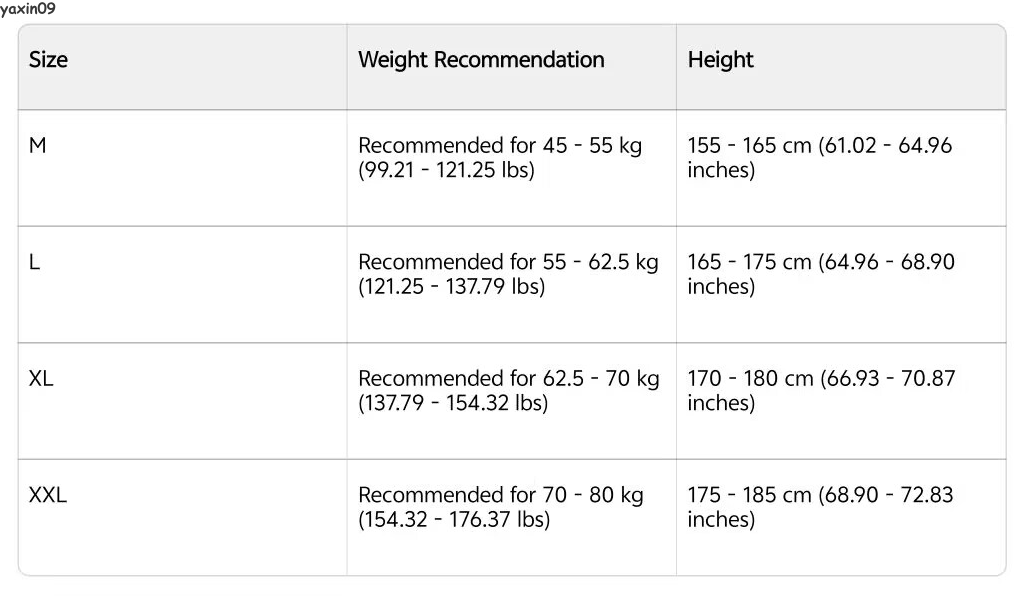Select the L size cell
Viewport: 1028px width, 600px height.
pos(35,262)
